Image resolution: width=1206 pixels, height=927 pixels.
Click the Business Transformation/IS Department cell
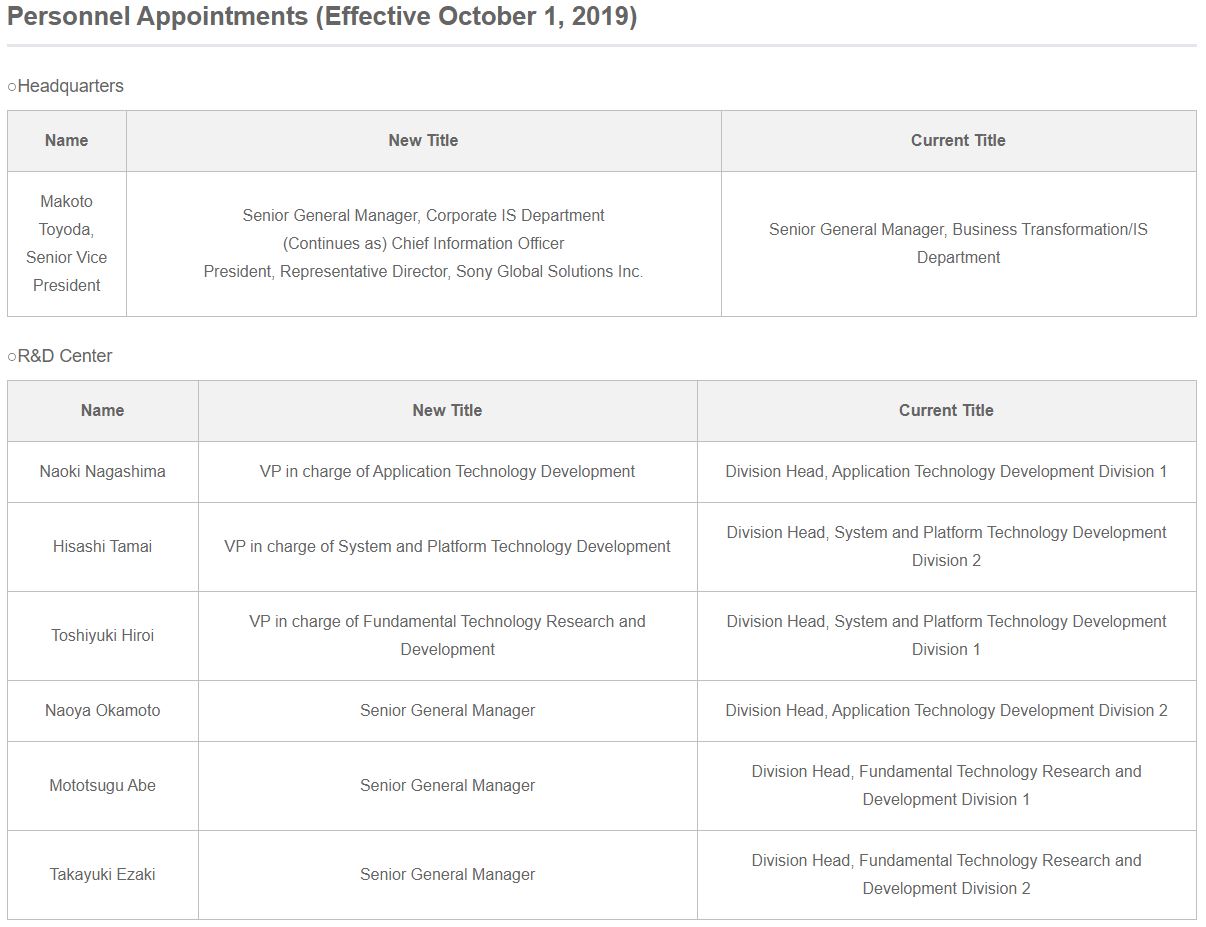click(958, 243)
